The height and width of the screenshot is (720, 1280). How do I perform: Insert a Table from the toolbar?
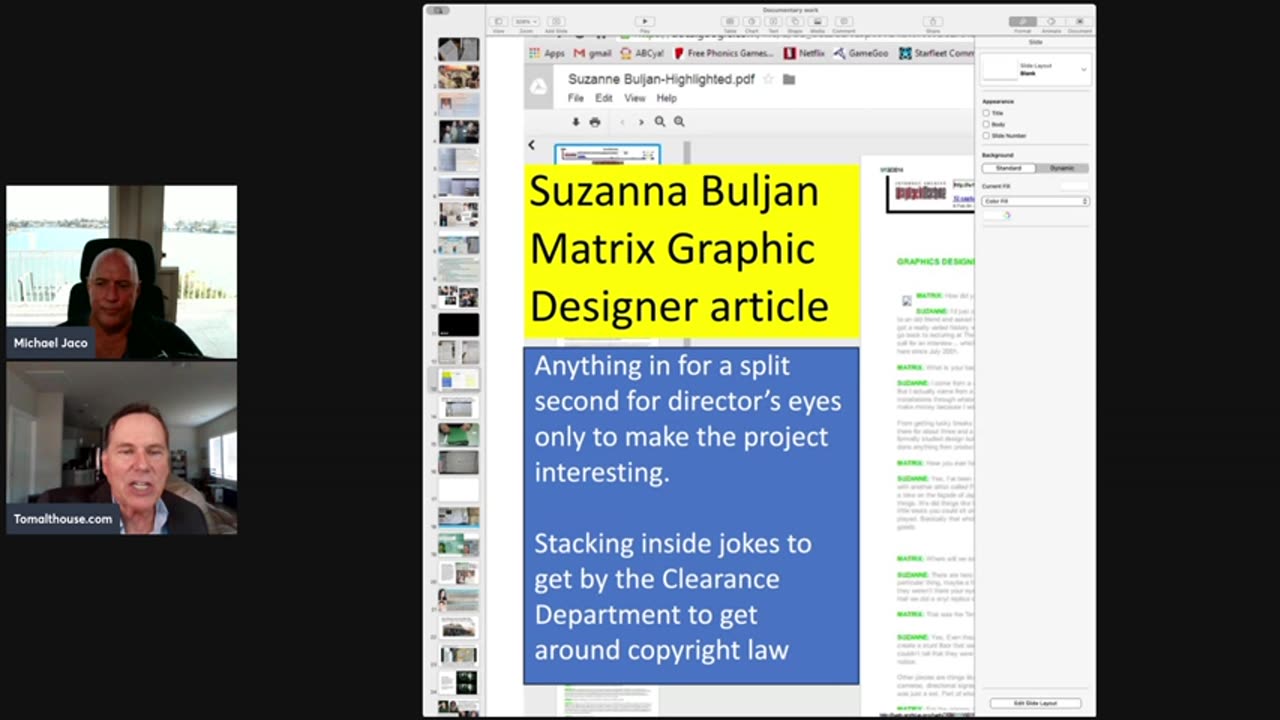730,21
